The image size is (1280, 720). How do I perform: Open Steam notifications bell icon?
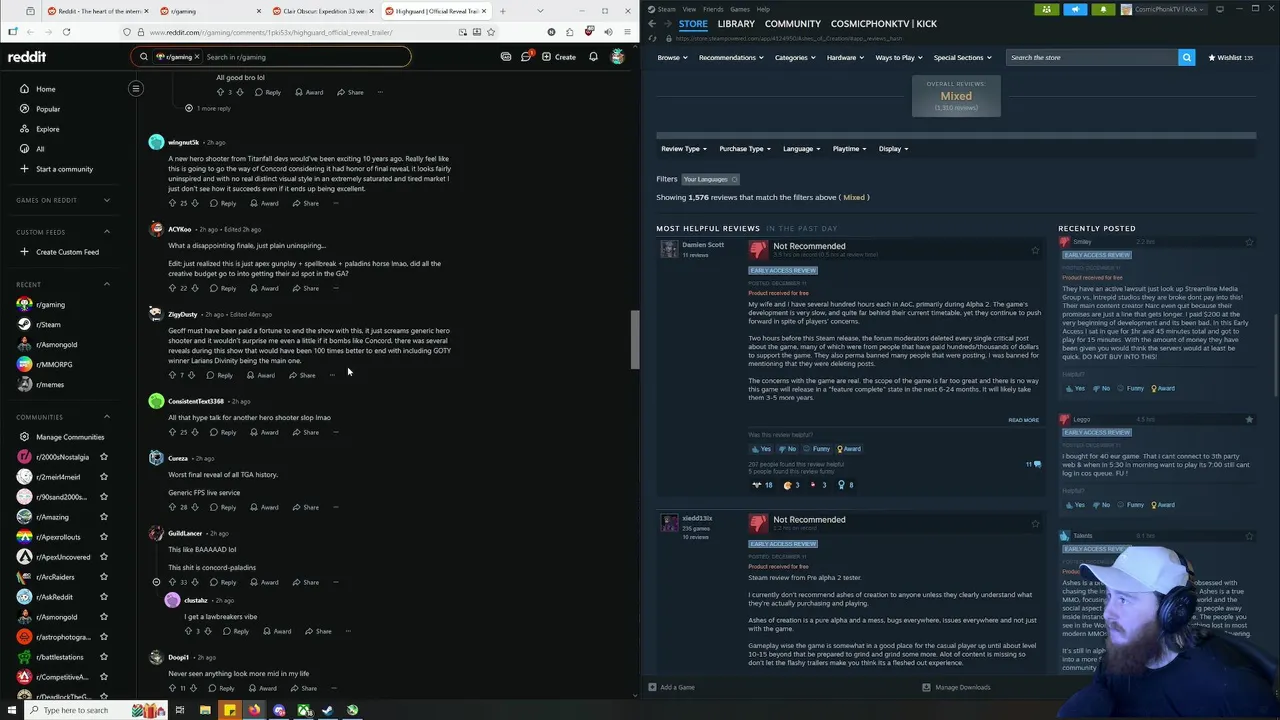coord(1103,9)
